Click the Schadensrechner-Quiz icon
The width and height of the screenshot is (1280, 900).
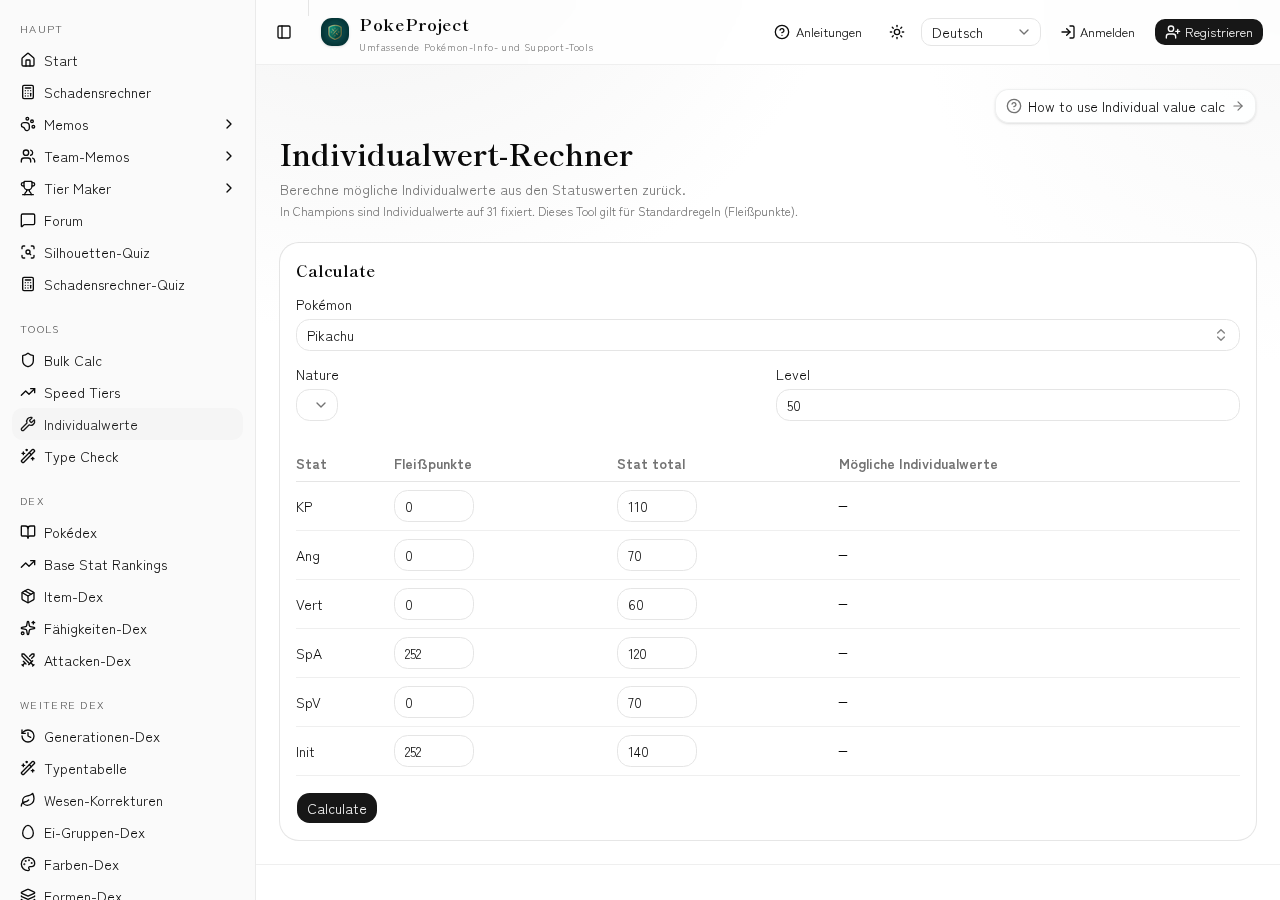(x=28, y=285)
